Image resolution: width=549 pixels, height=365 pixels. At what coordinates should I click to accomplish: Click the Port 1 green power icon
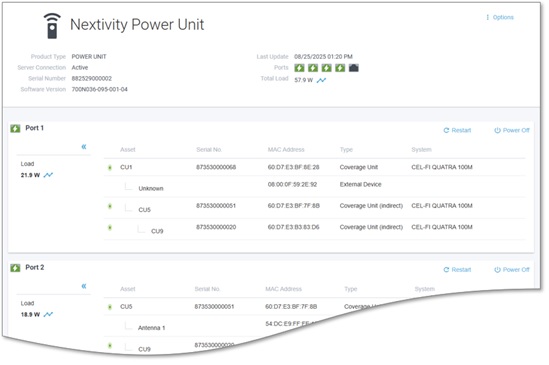point(15,128)
